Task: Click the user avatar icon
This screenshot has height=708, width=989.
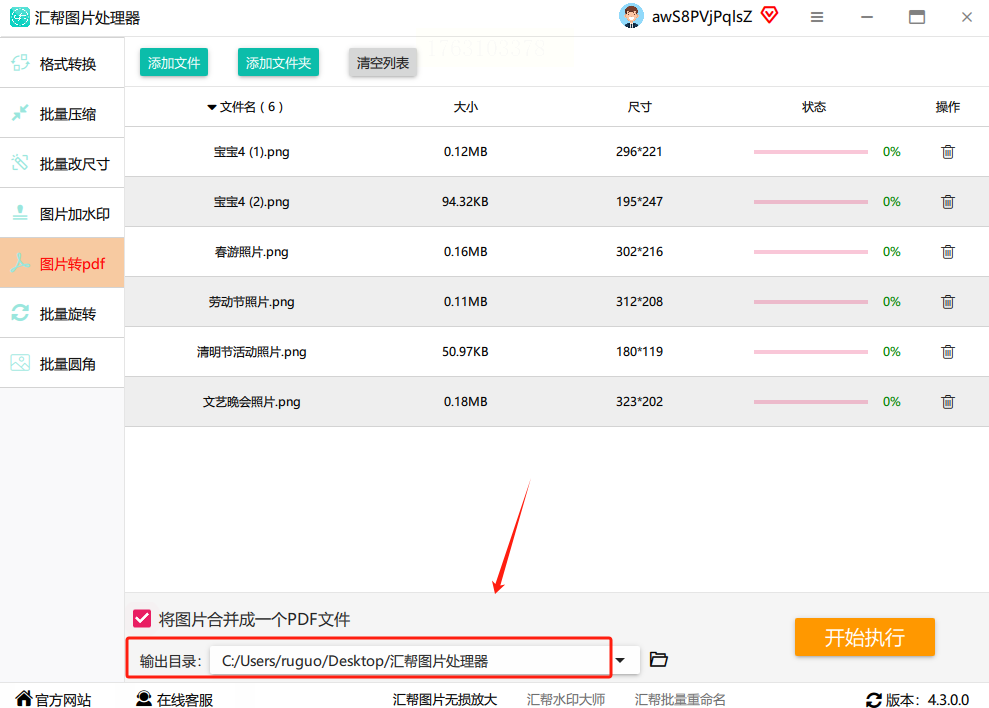Action: point(631,17)
